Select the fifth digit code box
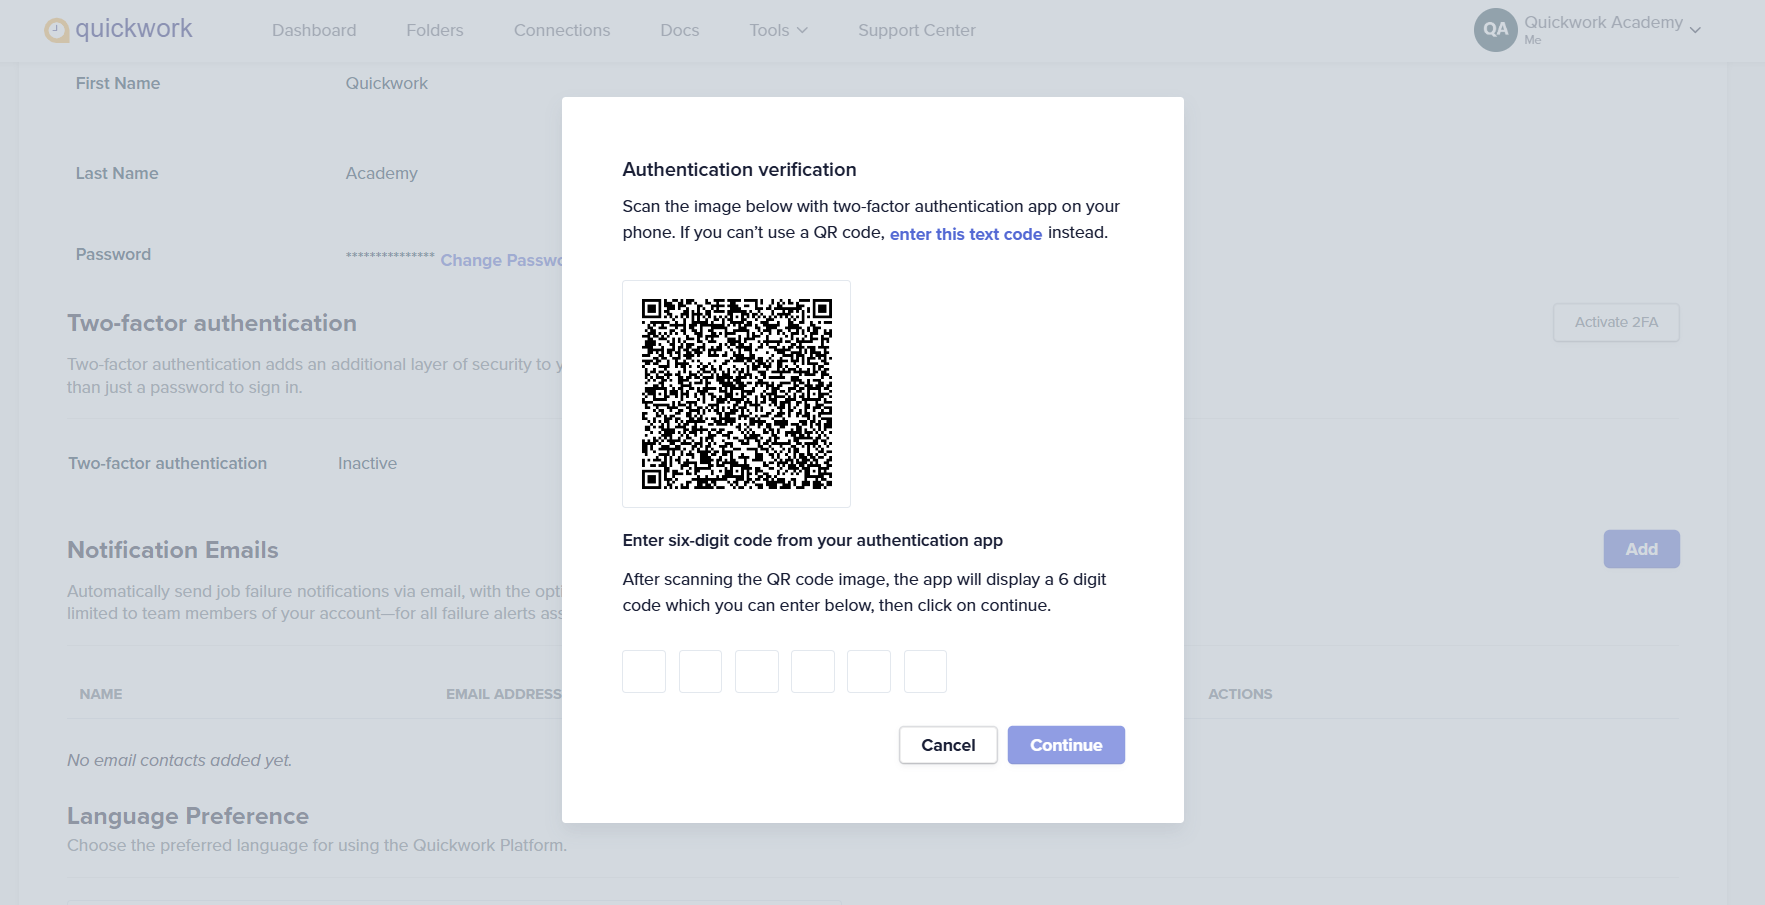Viewport: 1765px width, 905px height. click(x=869, y=671)
